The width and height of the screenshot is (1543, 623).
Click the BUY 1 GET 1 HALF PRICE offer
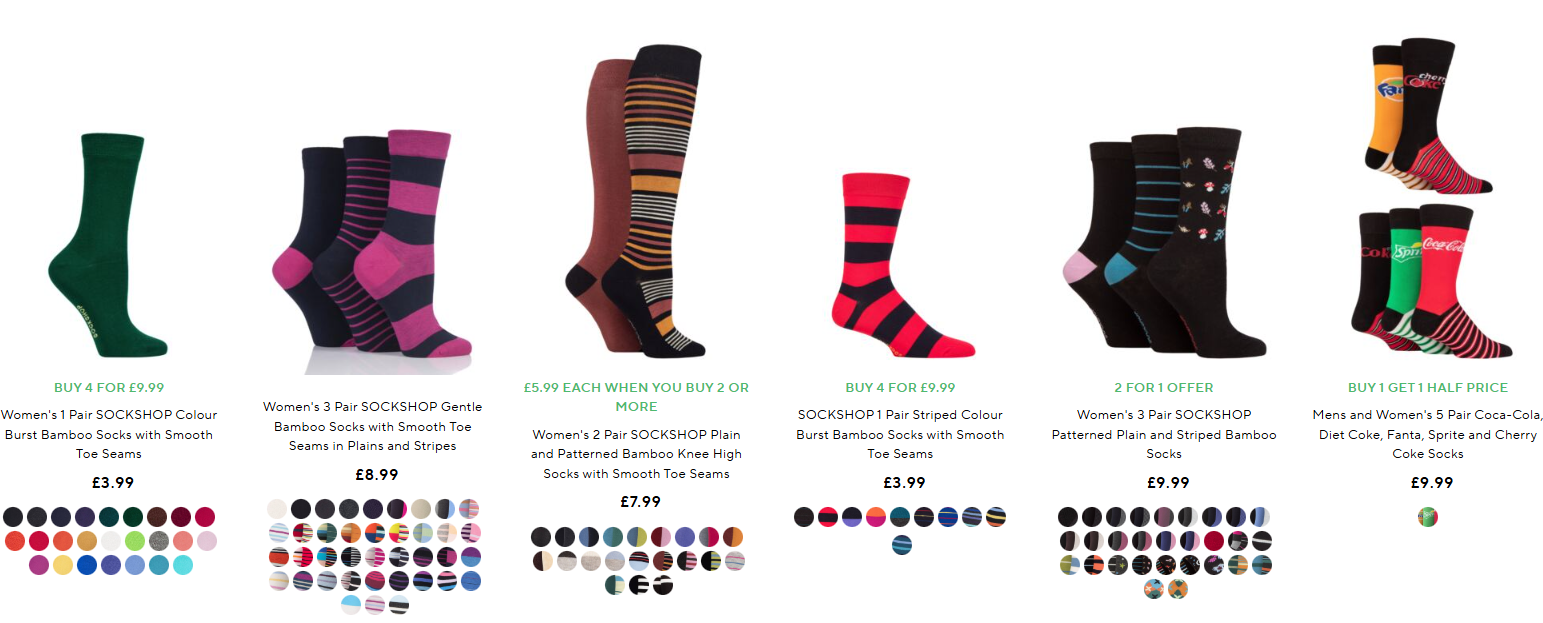1428,387
